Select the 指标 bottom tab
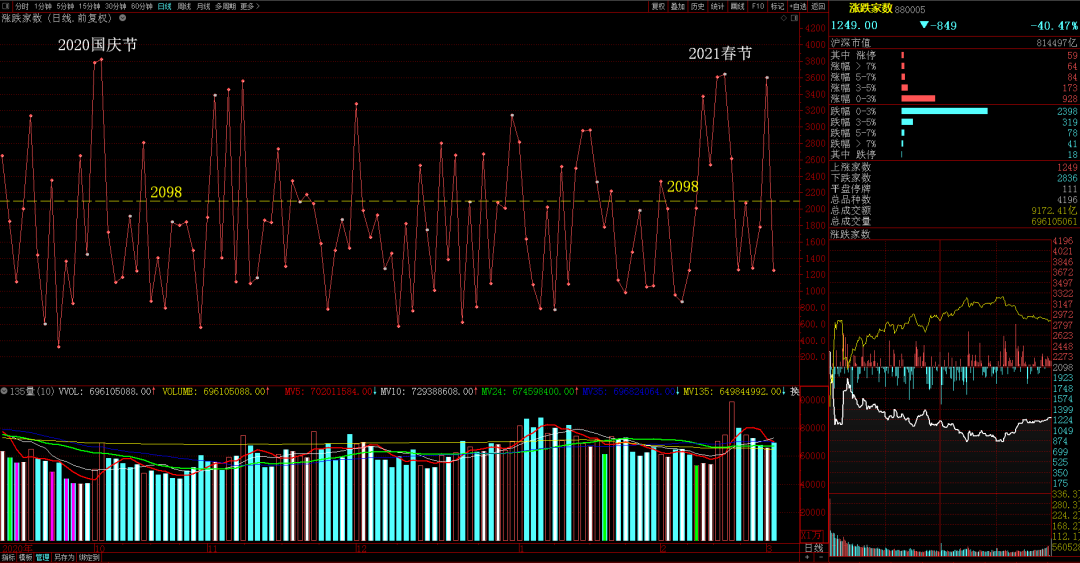The width and height of the screenshot is (1080, 563). (8, 557)
